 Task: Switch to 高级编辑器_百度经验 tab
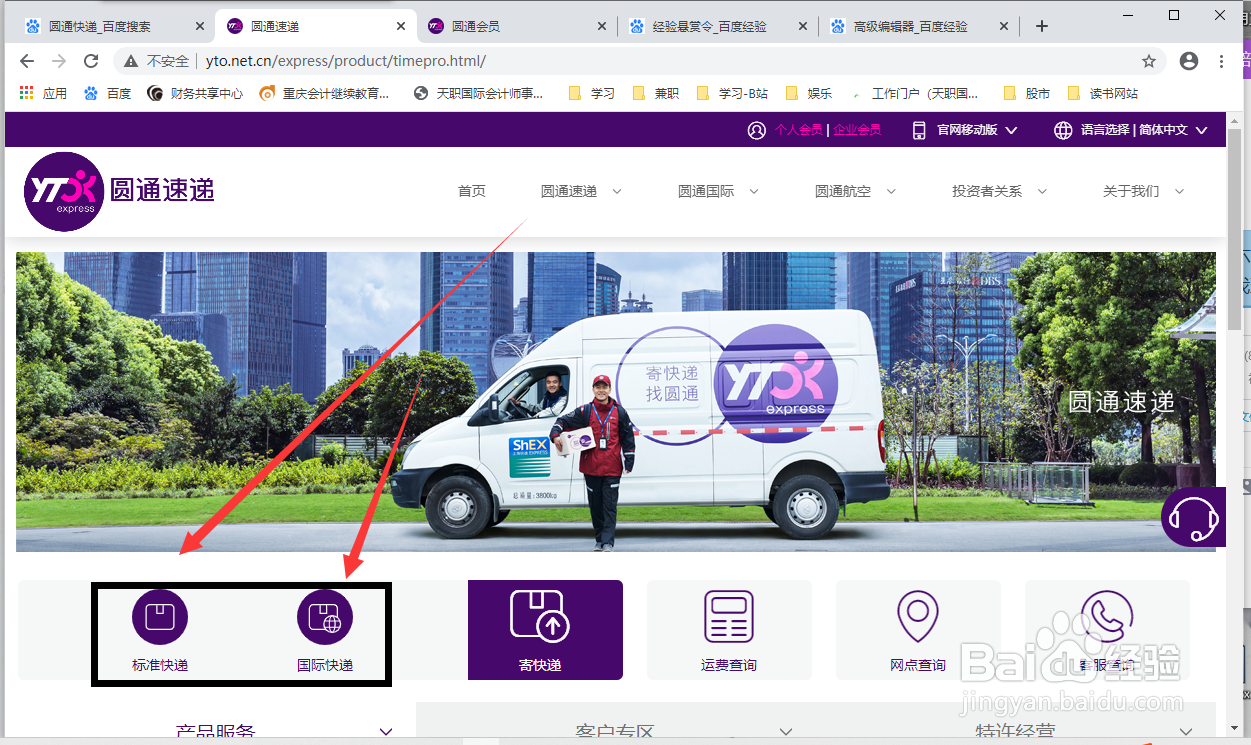[x=918, y=26]
